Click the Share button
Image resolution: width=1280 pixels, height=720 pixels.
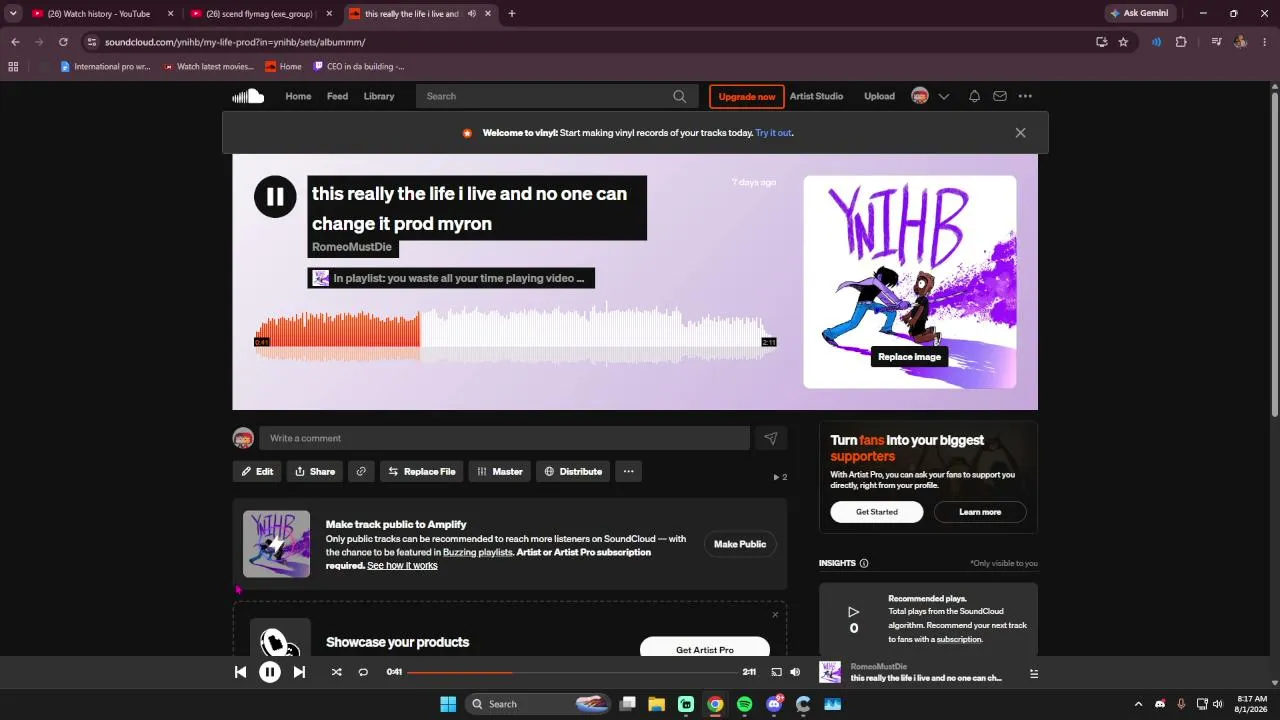pos(314,471)
